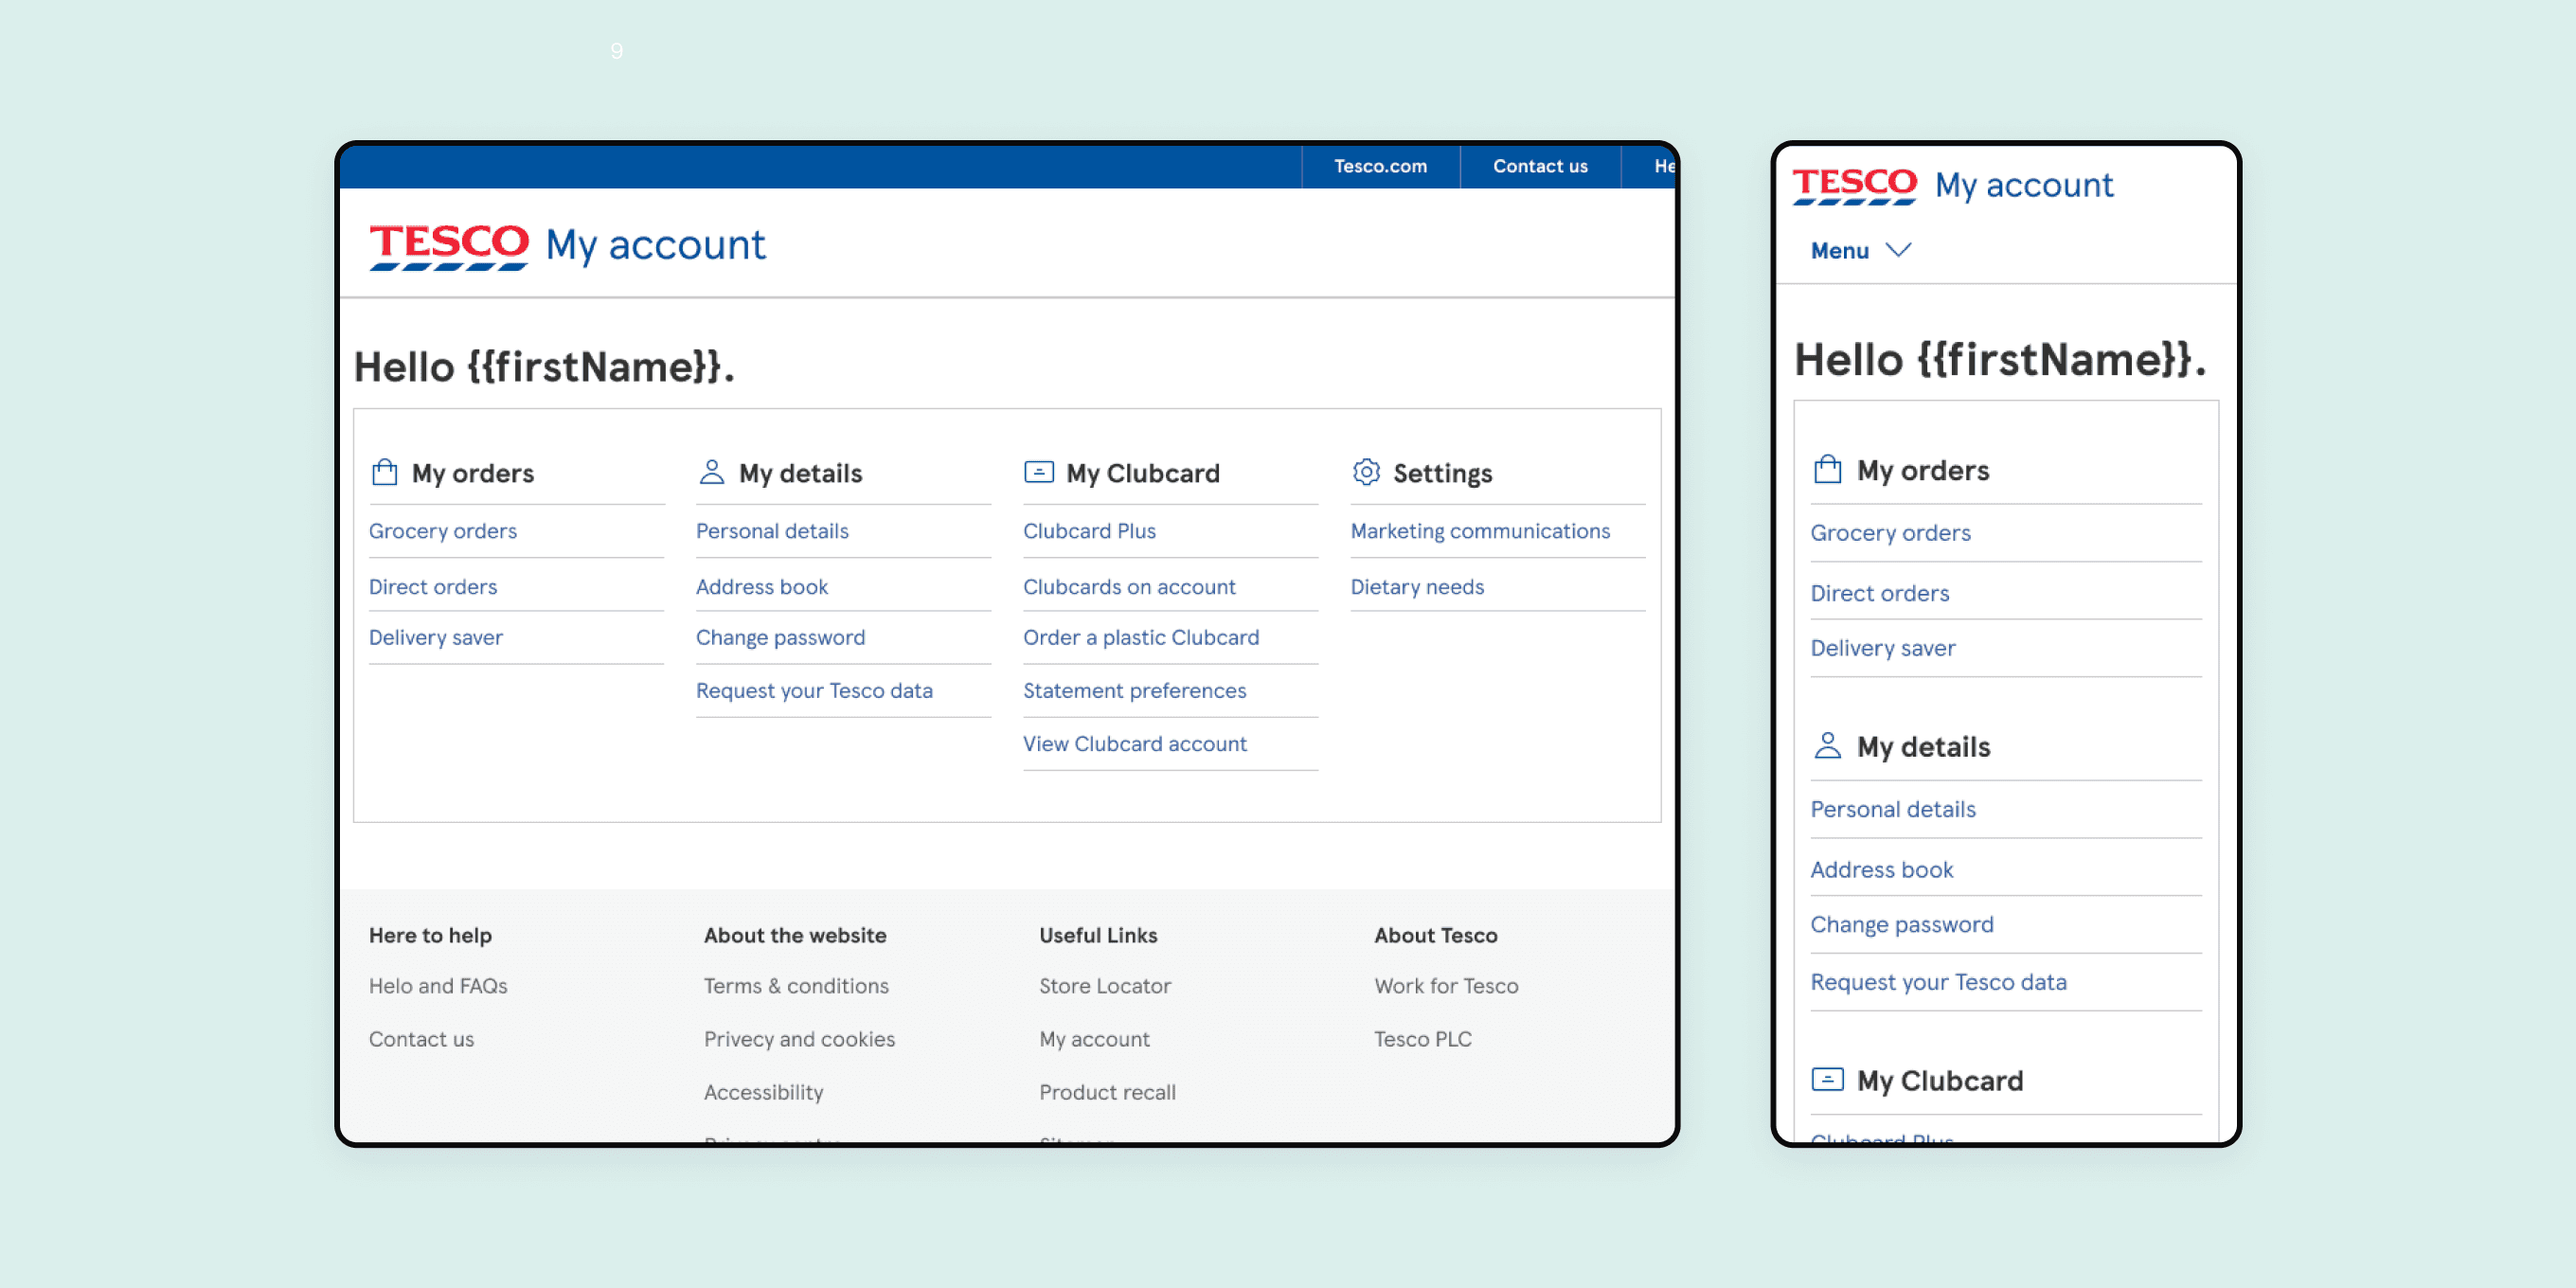This screenshot has width=2576, height=1288.
Task: Open Statement preferences
Action: click(1134, 691)
